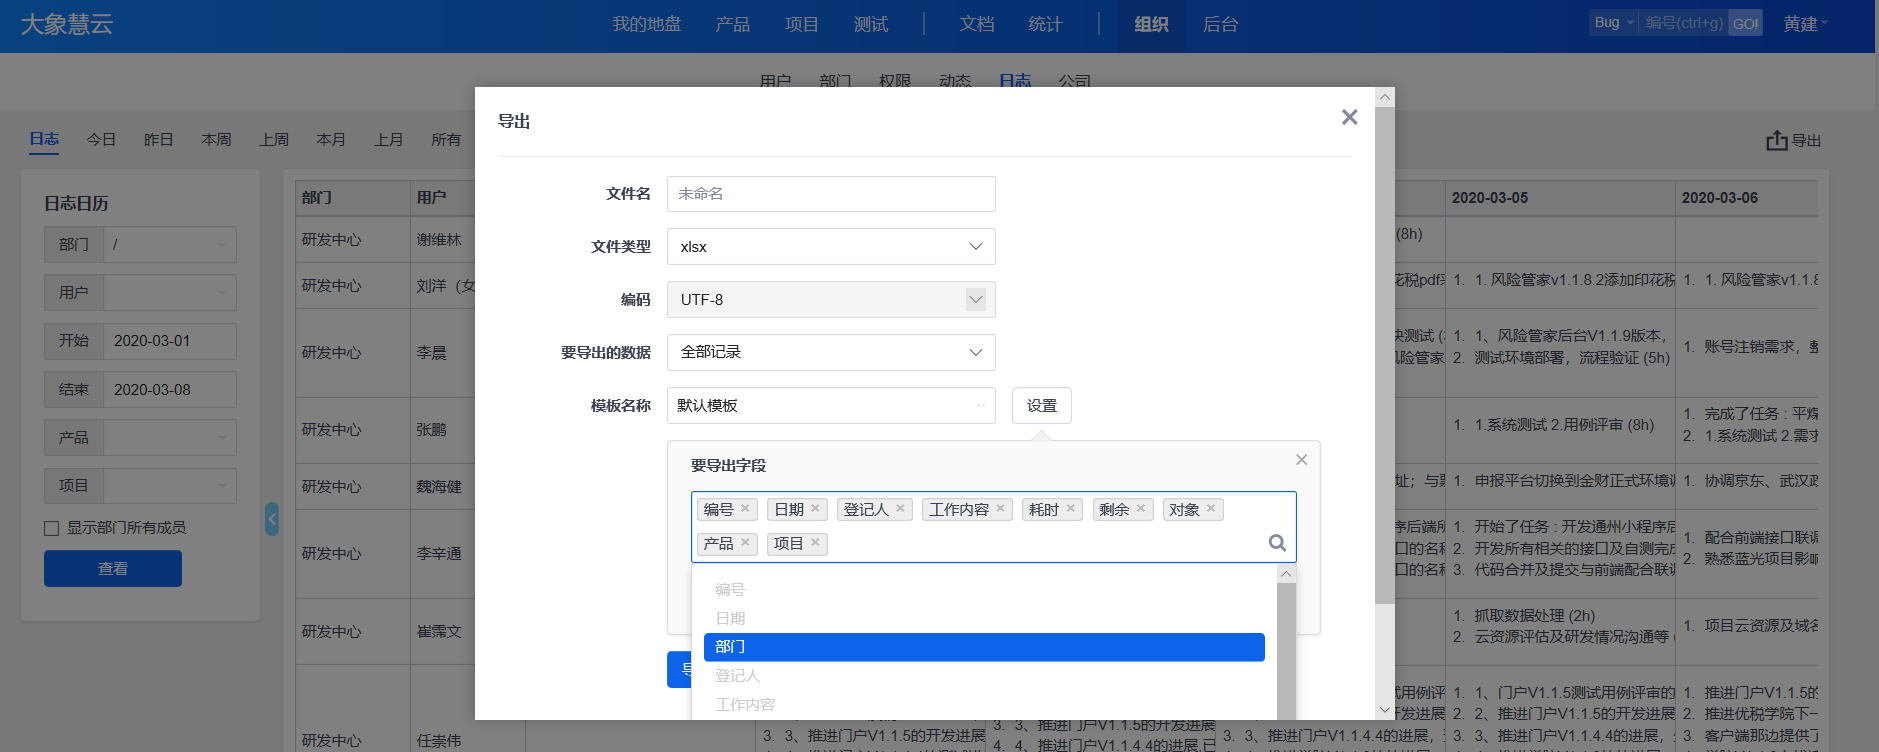1879x752 pixels.
Task: Toggle 显示部门所有成员 checkbox
Action: click(52, 528)
